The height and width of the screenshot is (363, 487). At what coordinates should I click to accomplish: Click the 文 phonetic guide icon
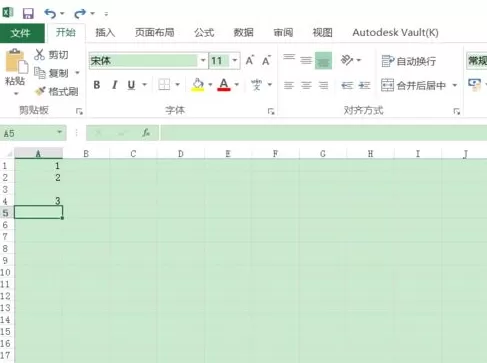pyautogui.click(x=257, y=85)
